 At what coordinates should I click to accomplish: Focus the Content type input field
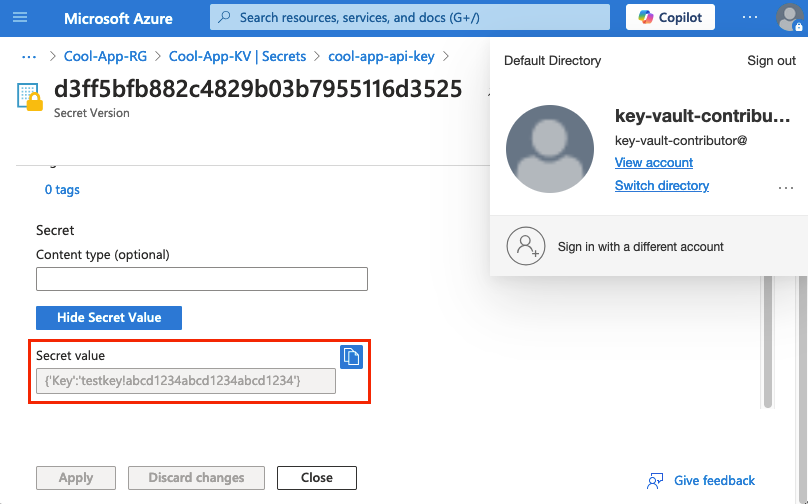click(202, 279)
